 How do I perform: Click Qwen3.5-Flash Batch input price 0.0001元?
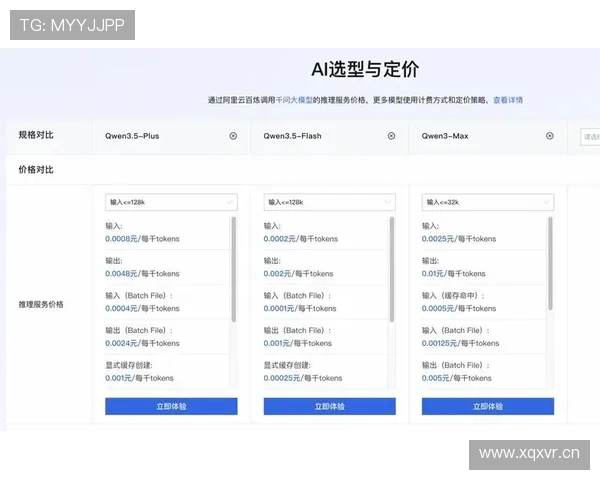pyautogui.click(x=279, y=309)
